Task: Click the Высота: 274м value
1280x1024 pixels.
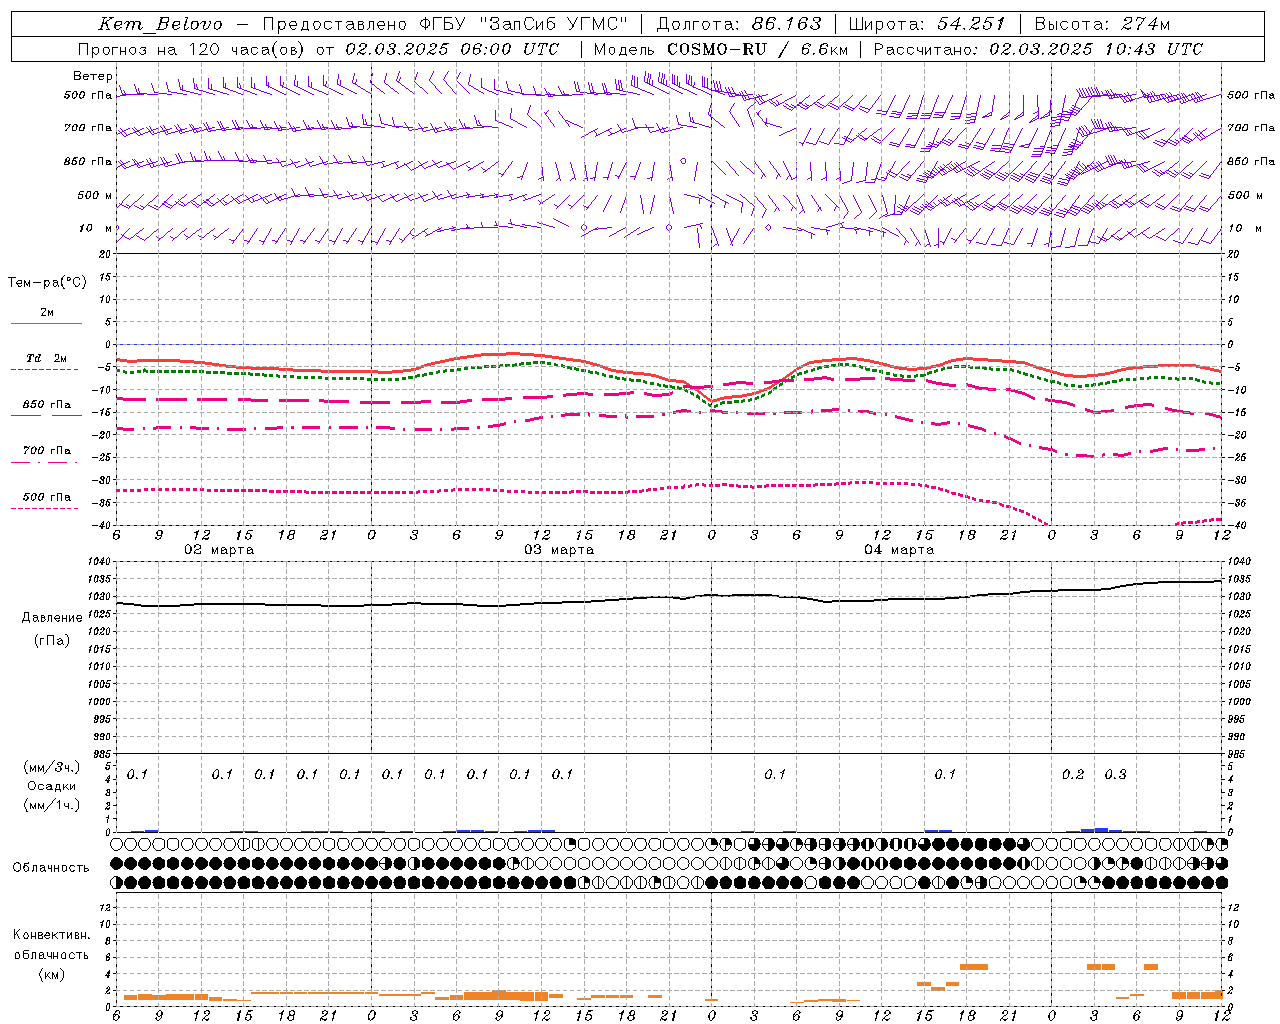Action: tap(1102, 24)
